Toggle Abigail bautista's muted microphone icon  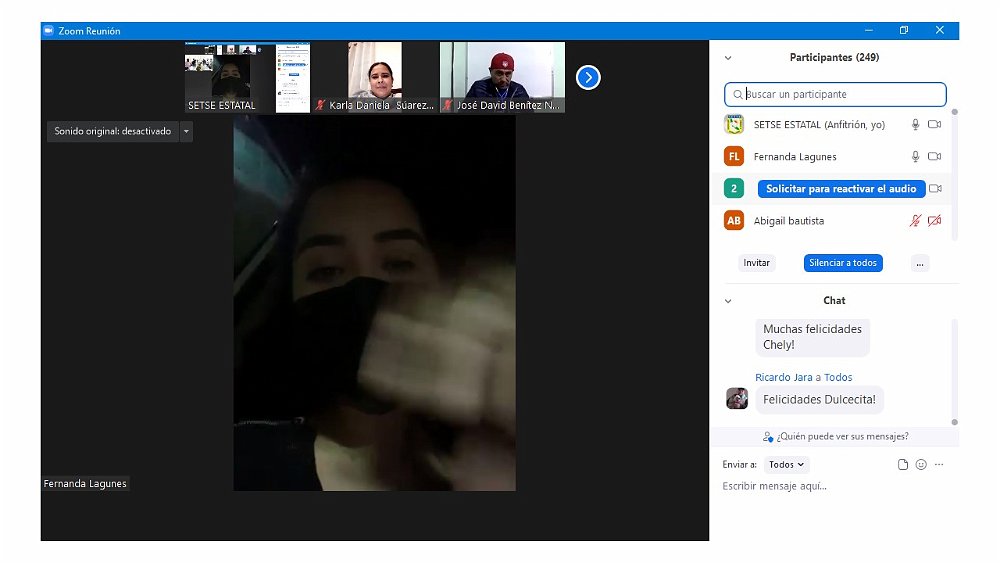(x=914, y=221)
